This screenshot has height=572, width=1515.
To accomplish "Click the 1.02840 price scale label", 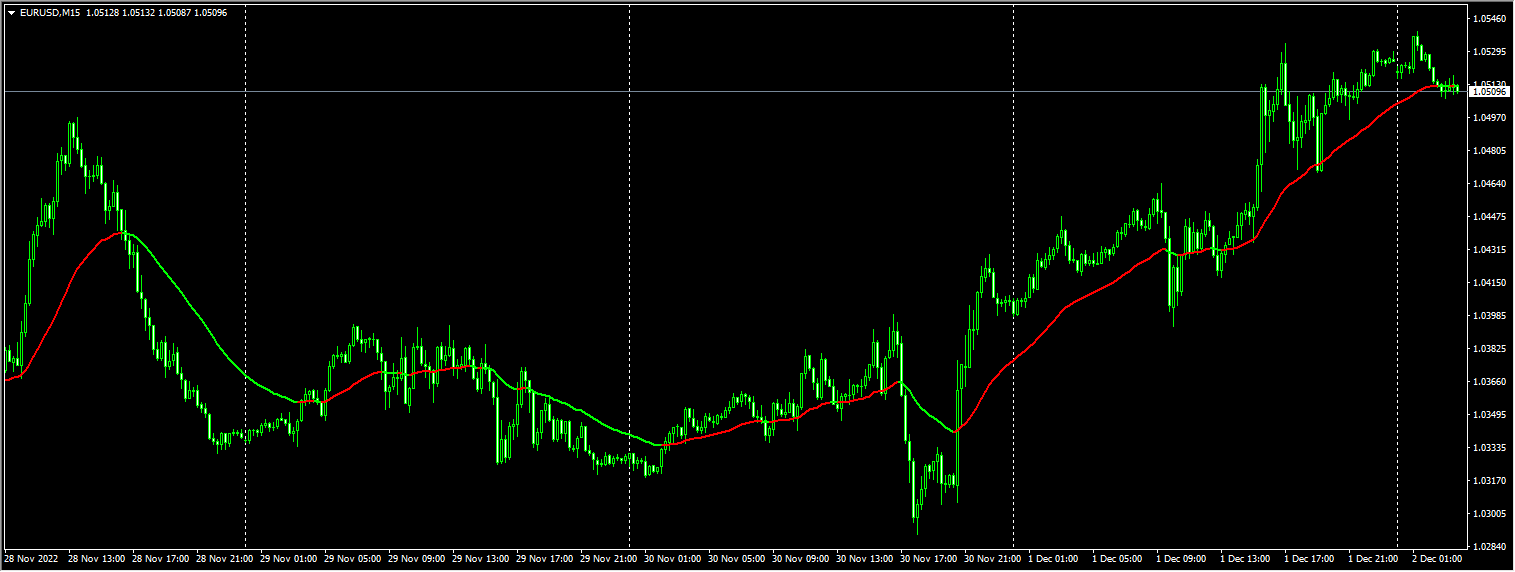I will click(1491, 547).
